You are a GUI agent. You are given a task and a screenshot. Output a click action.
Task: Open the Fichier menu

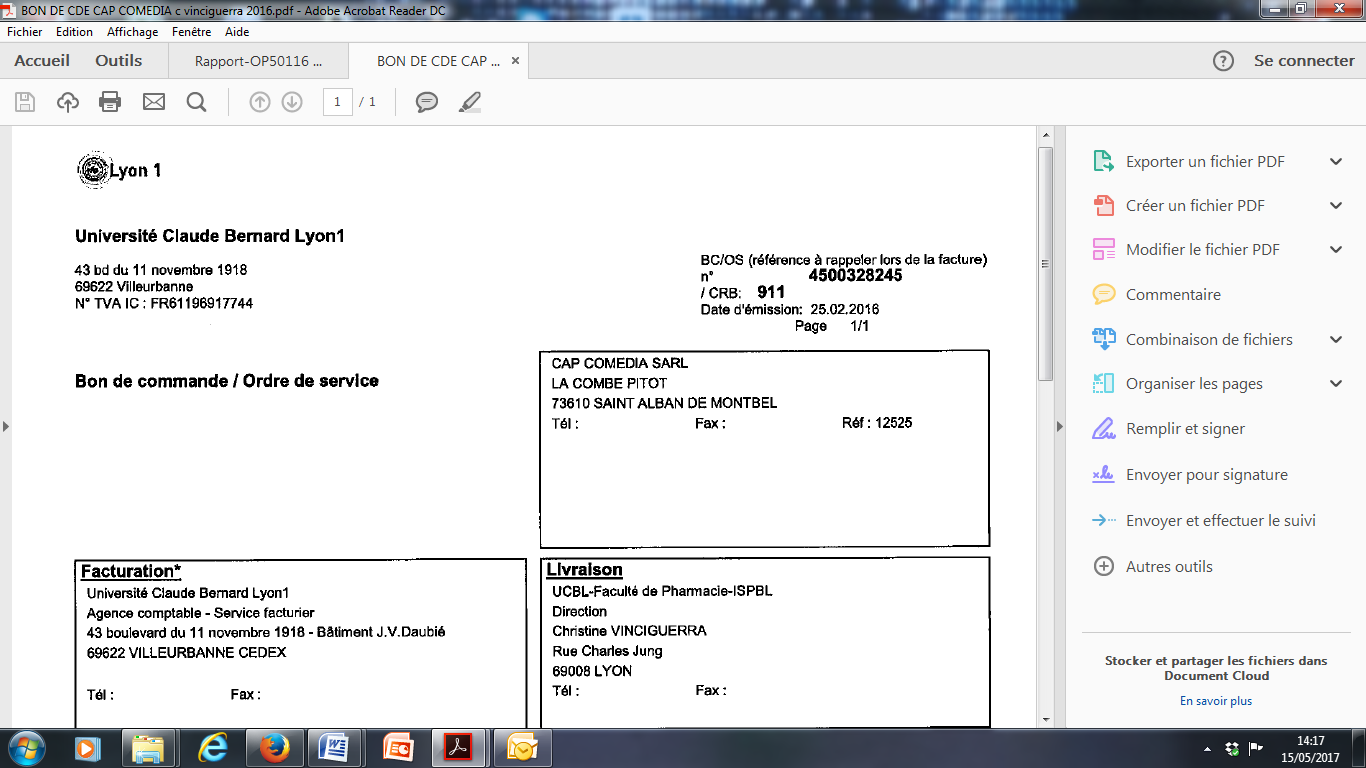(25, 32)
